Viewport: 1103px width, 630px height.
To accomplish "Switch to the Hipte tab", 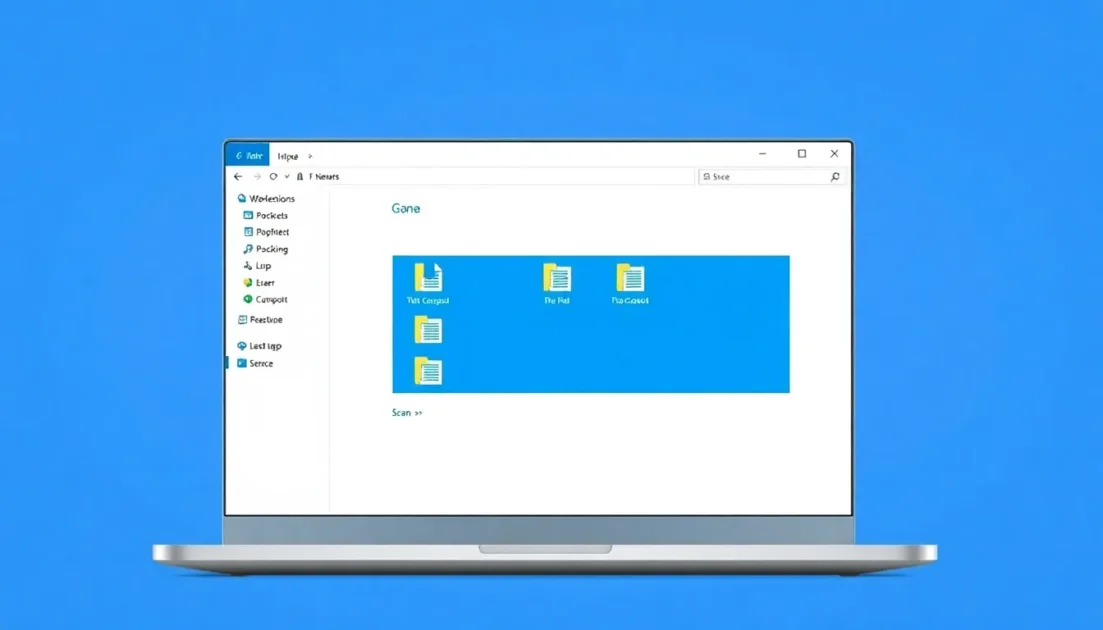I will pos(288,156).
